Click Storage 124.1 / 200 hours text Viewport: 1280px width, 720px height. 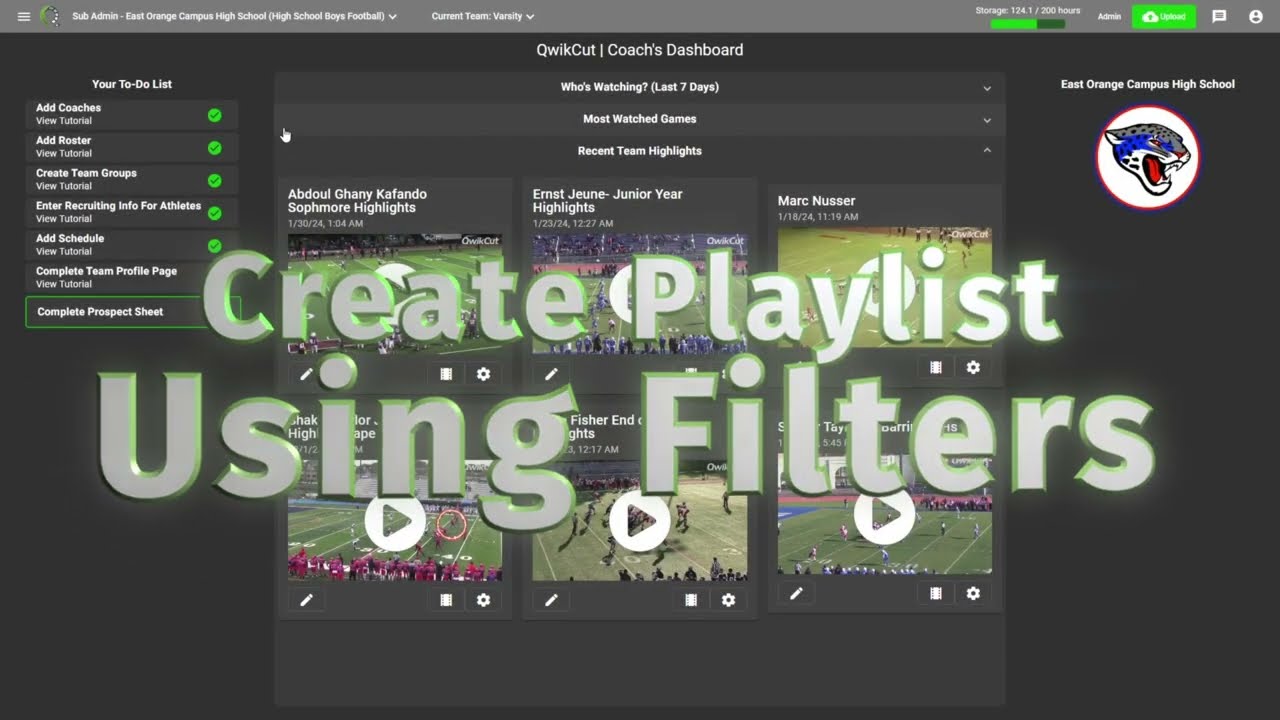[x=1028, y=10]
